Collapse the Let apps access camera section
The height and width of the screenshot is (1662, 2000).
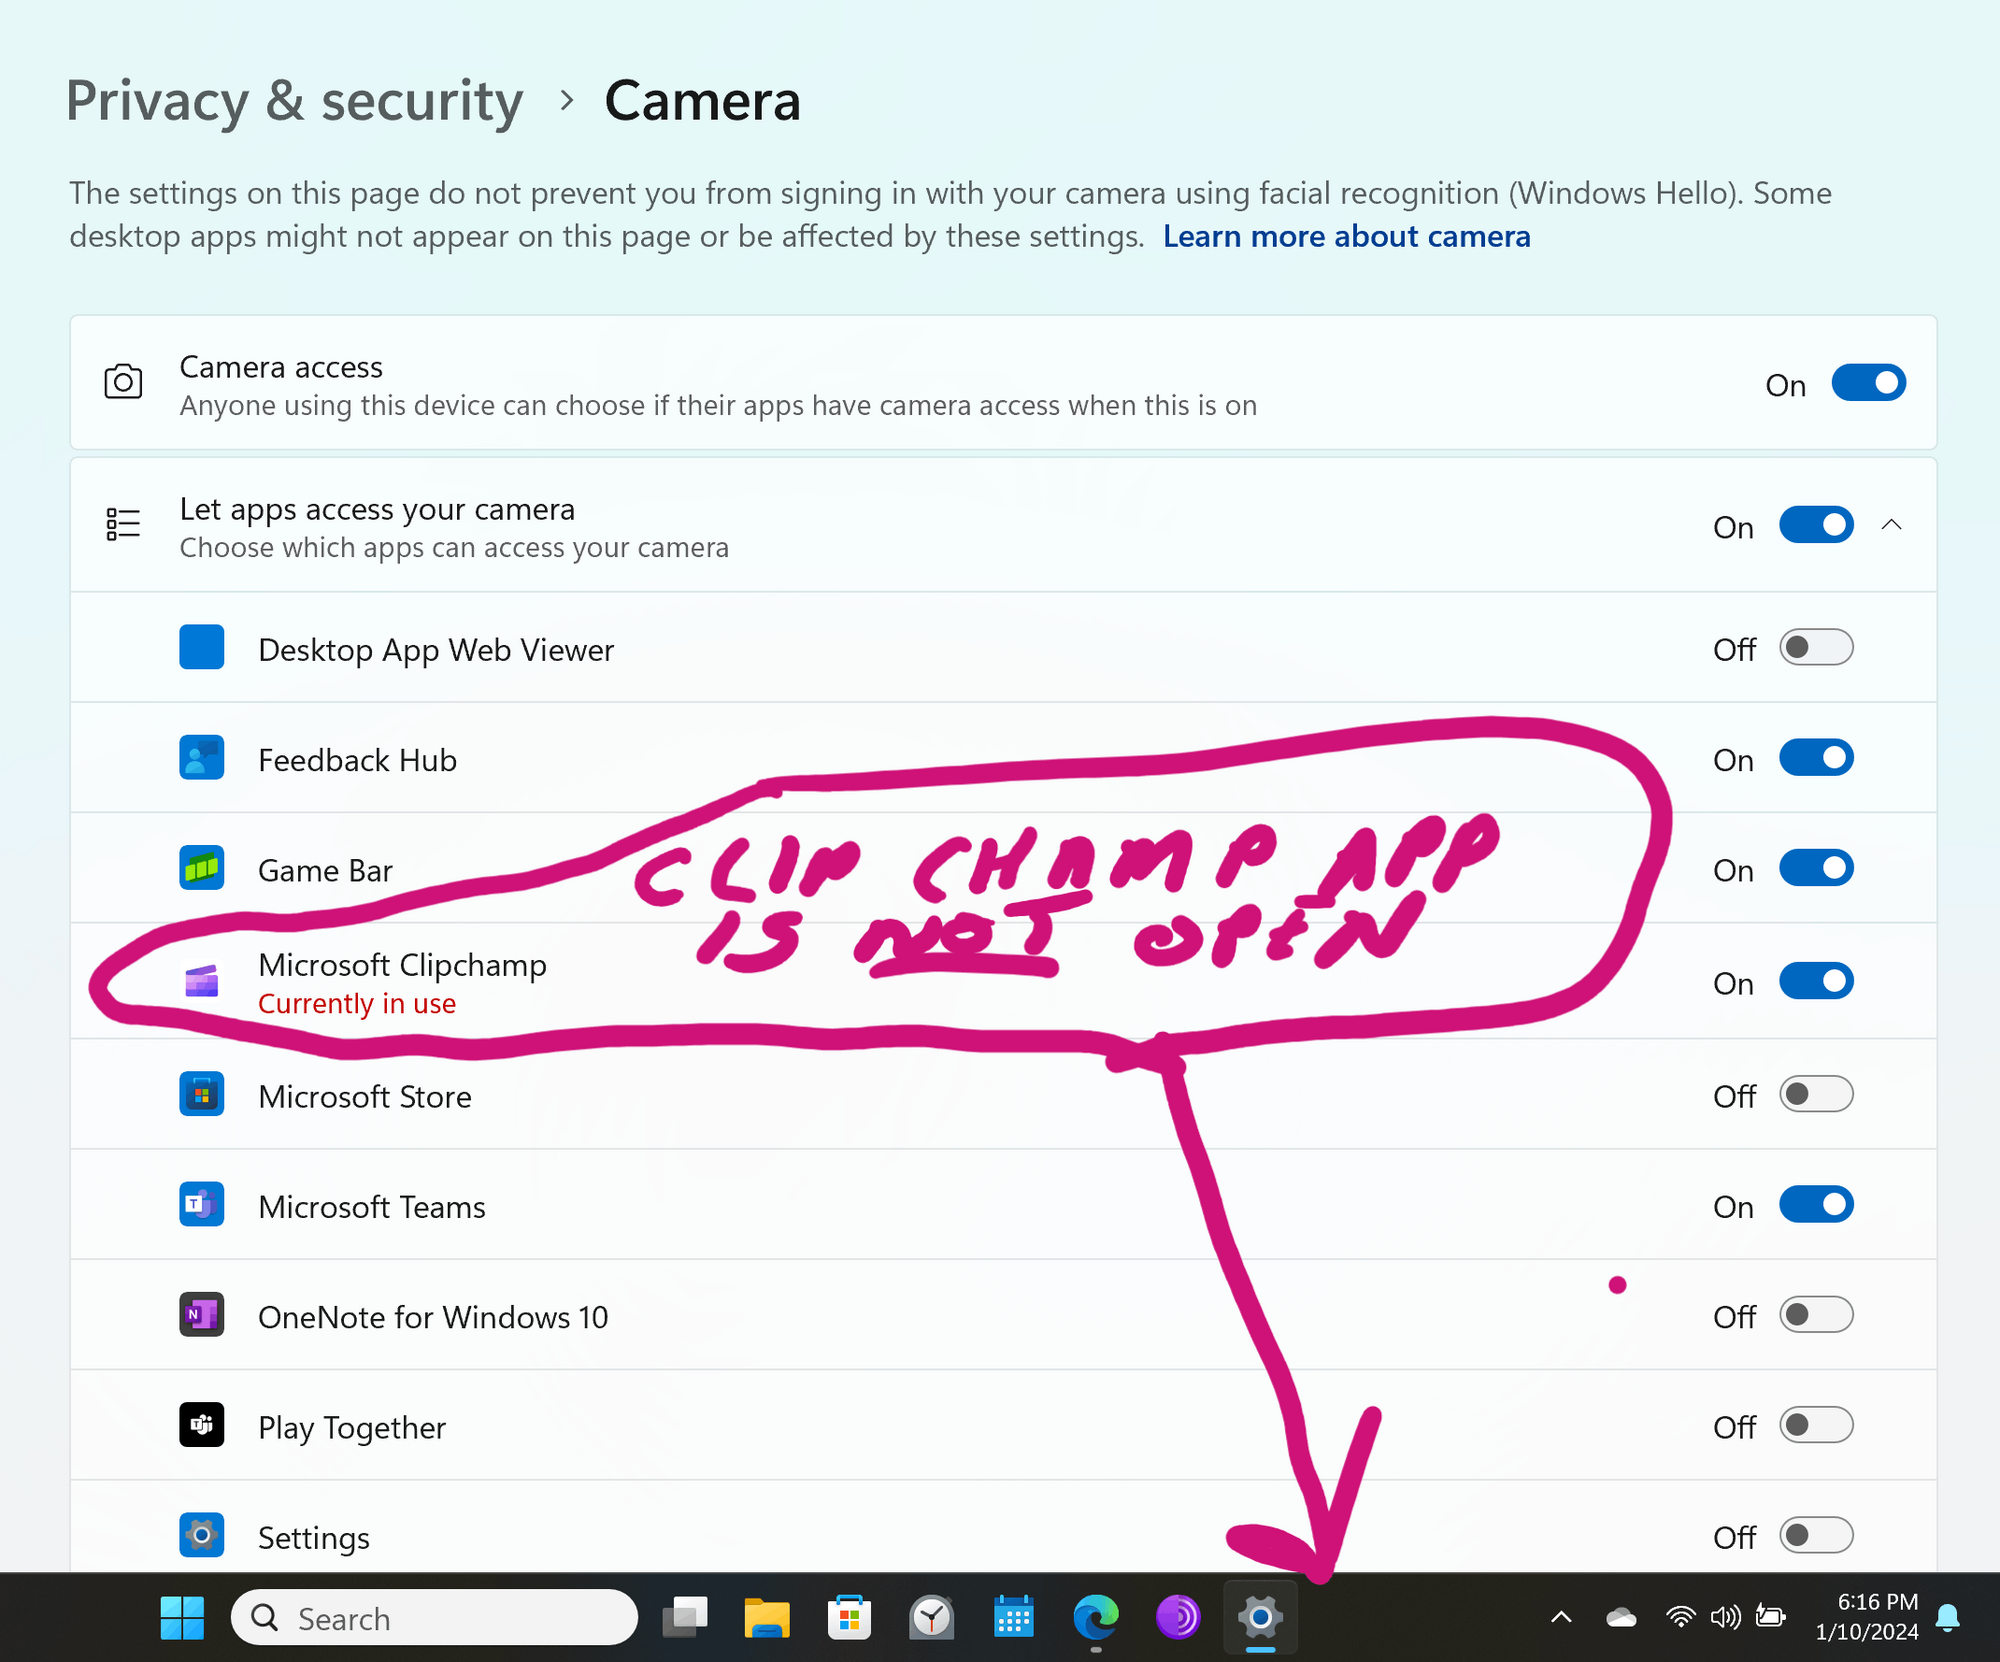(x=1891, y=525)
